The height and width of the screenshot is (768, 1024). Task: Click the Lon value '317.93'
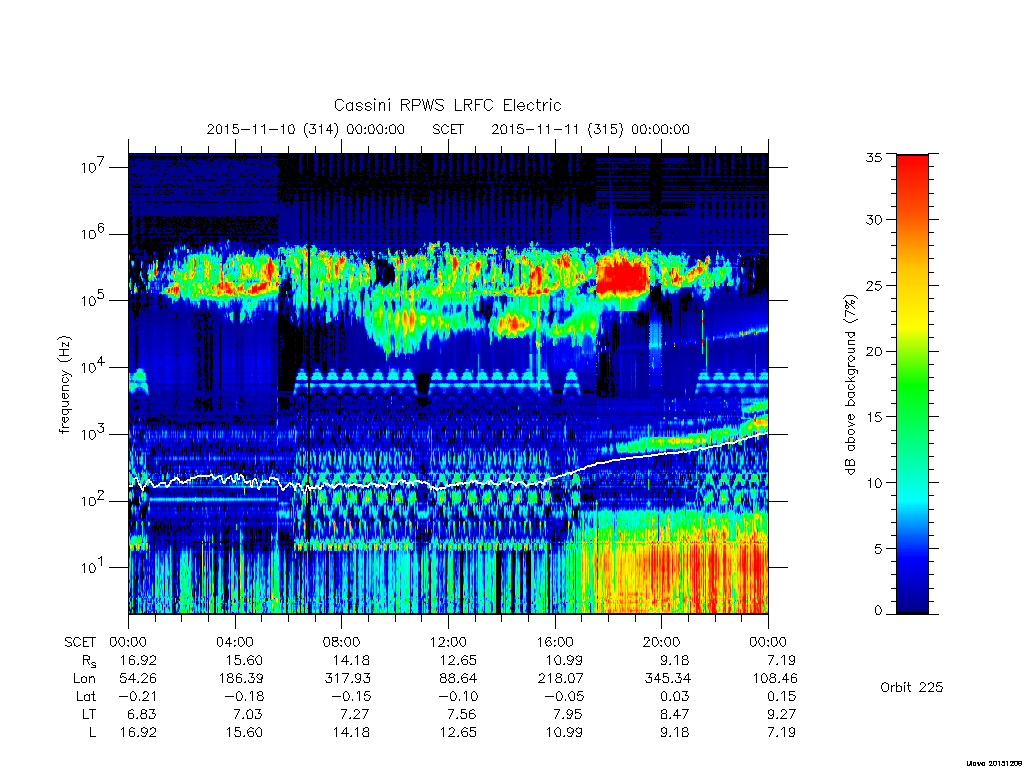pos(347,679)
